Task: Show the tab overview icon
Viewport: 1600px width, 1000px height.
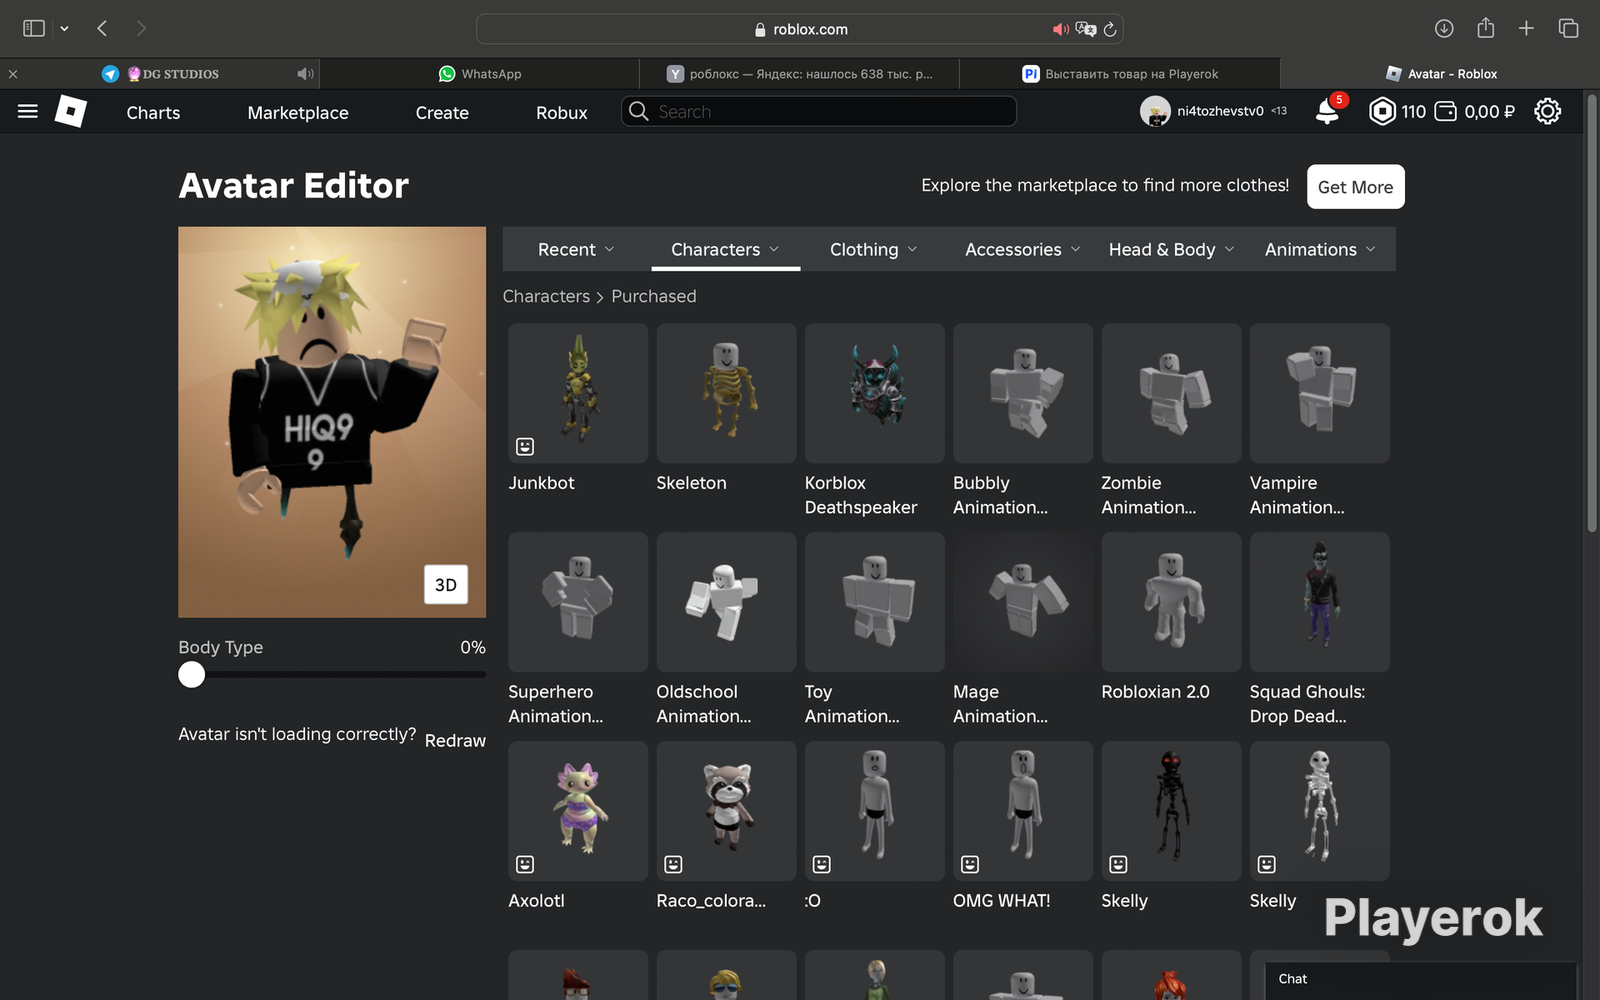Action: point(1568,28)
